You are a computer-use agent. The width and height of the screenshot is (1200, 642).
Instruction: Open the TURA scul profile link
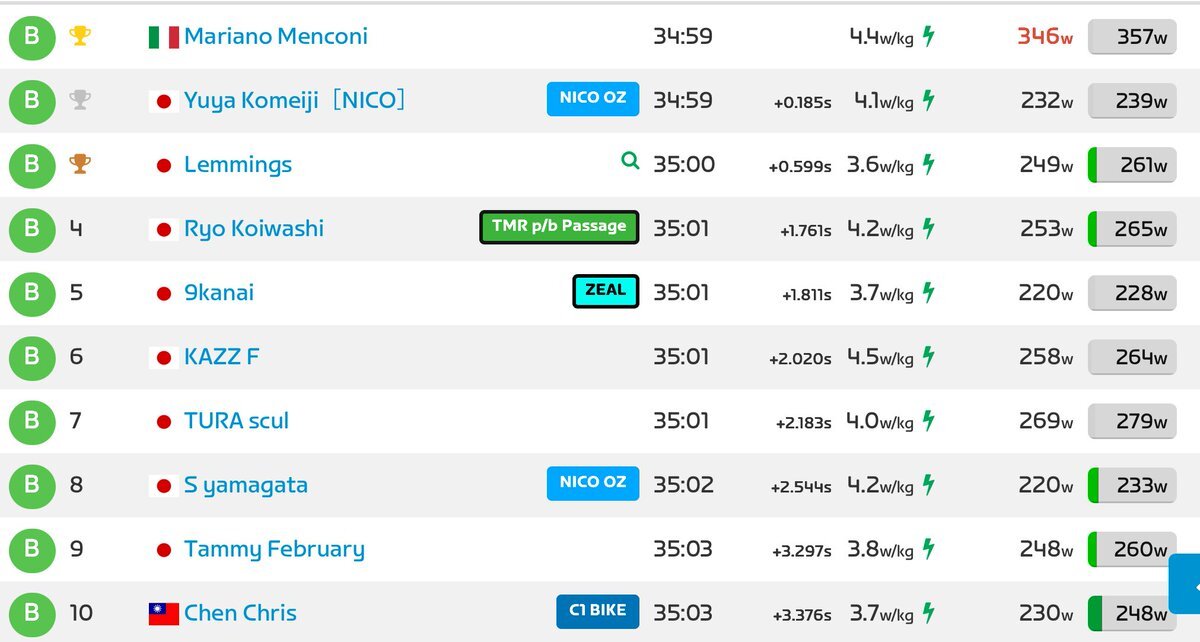click(x=236, y=421)
